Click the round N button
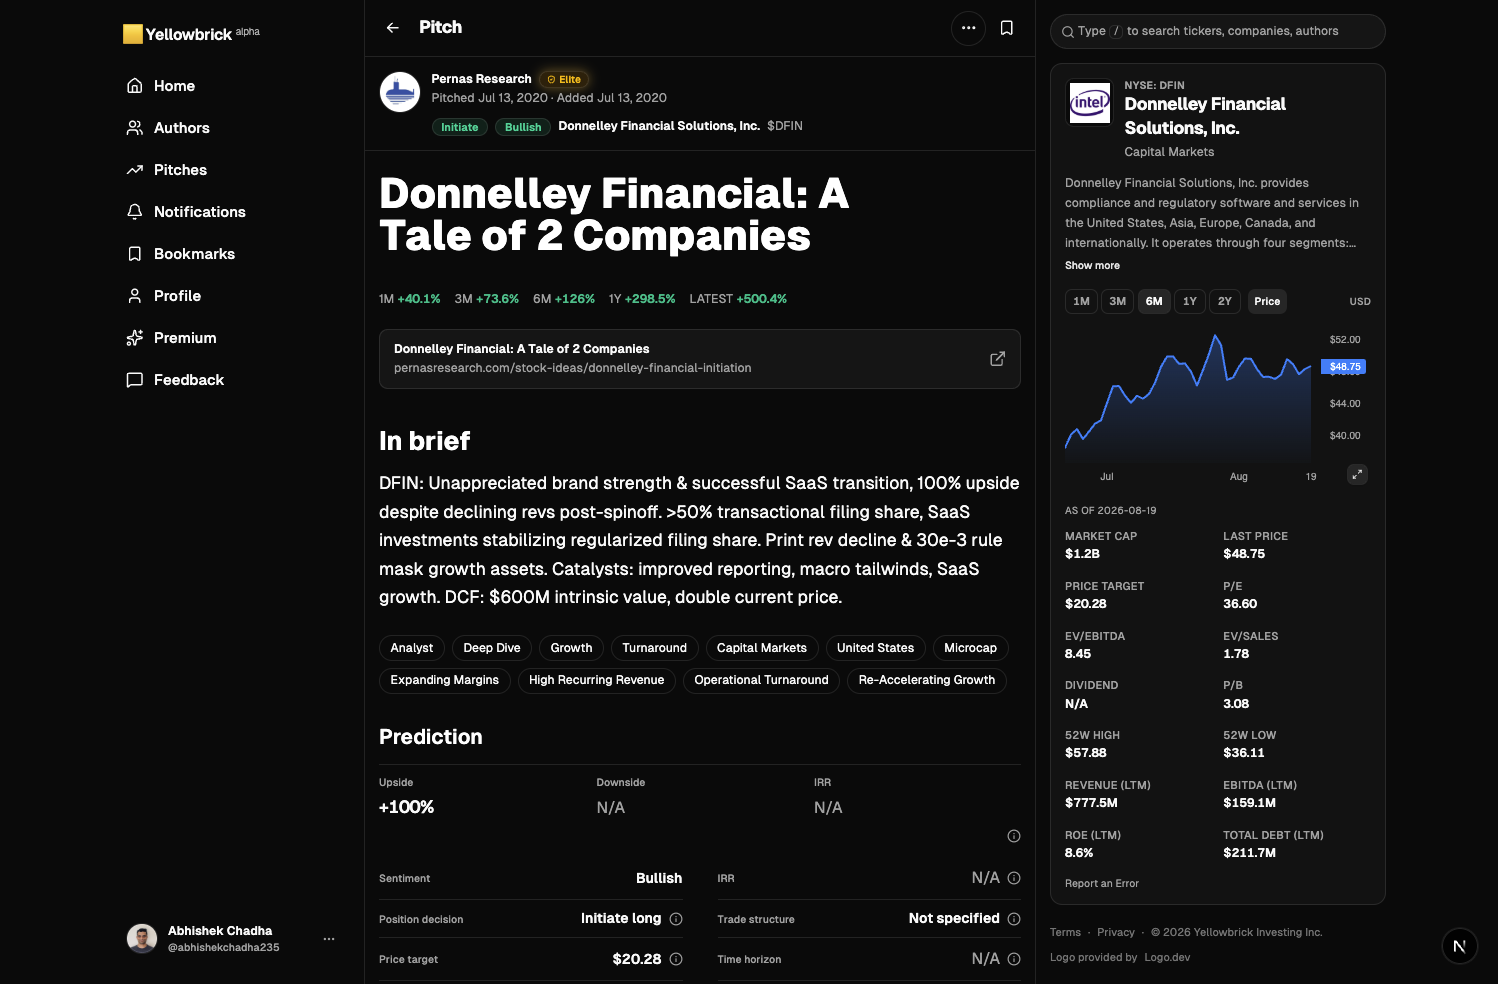Viewport: 1498px width, 984px height. 1460,946
